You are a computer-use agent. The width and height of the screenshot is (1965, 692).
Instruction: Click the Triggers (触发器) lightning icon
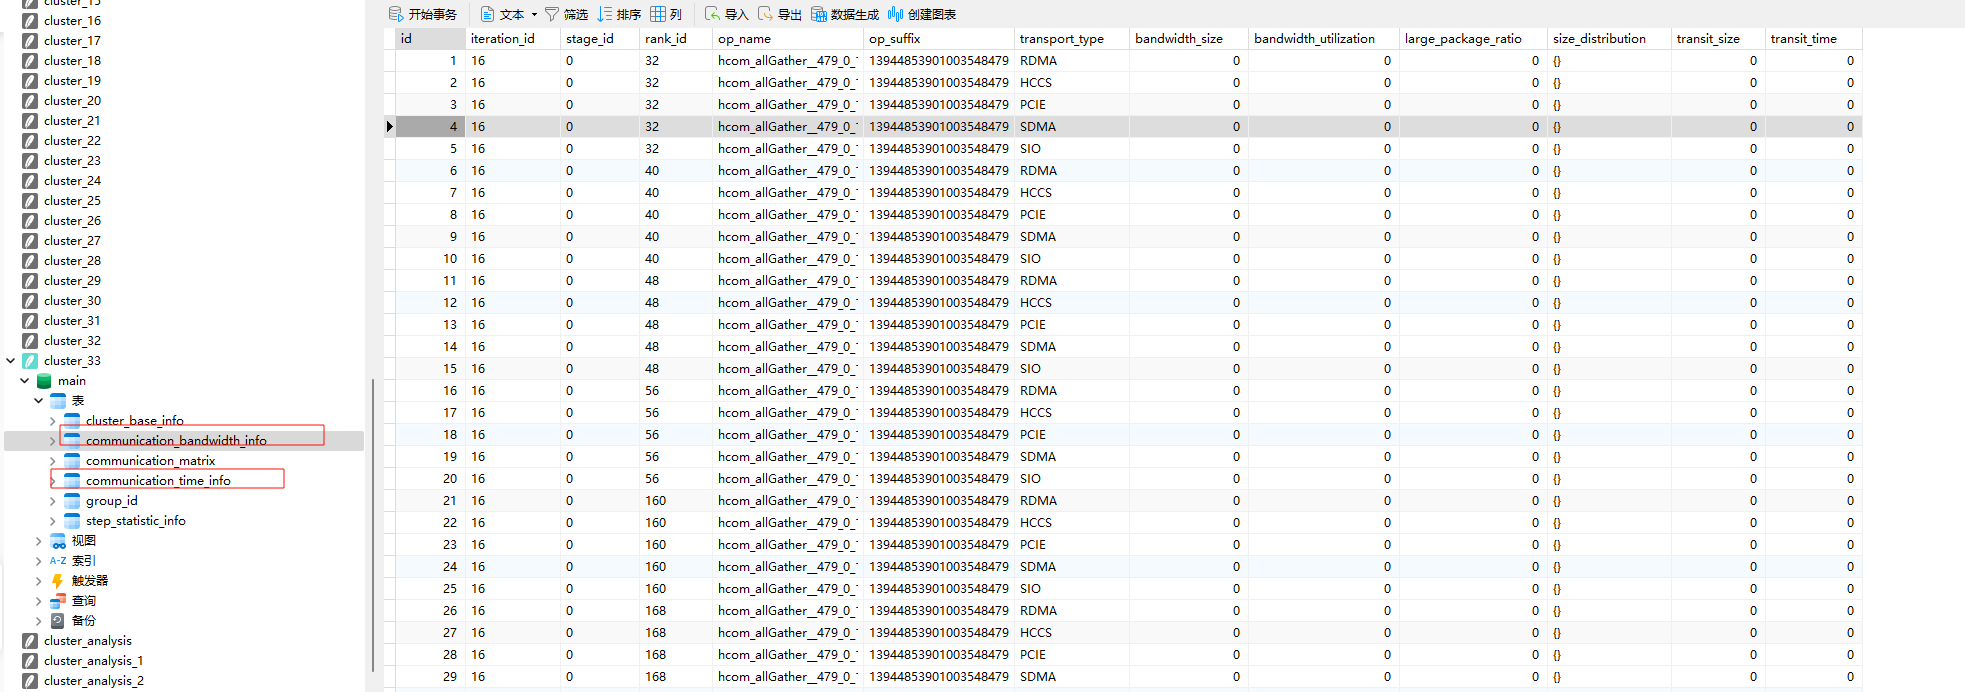(58, 581)
